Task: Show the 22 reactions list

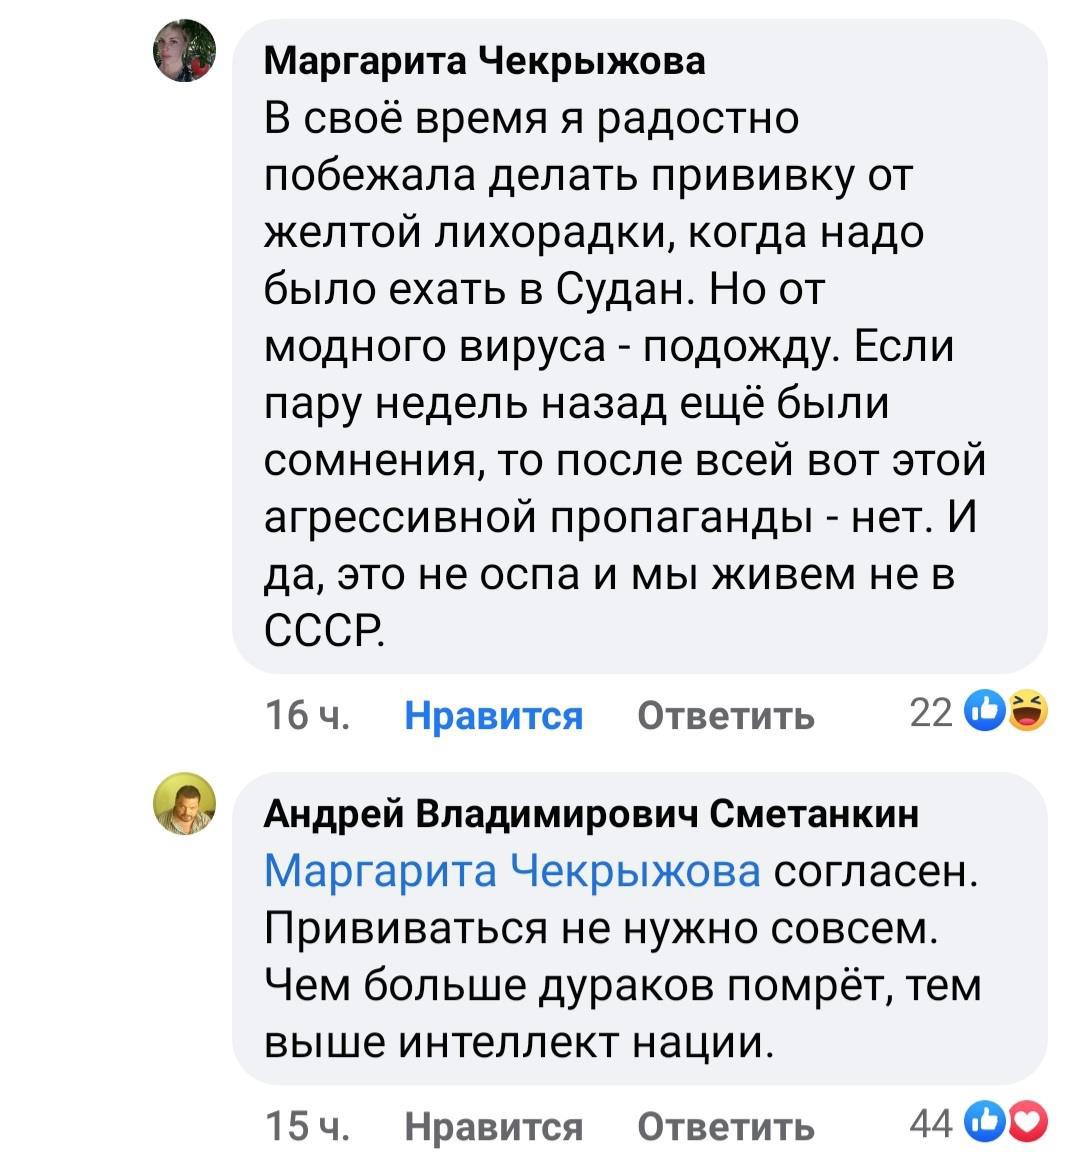Action: [931, 714]
